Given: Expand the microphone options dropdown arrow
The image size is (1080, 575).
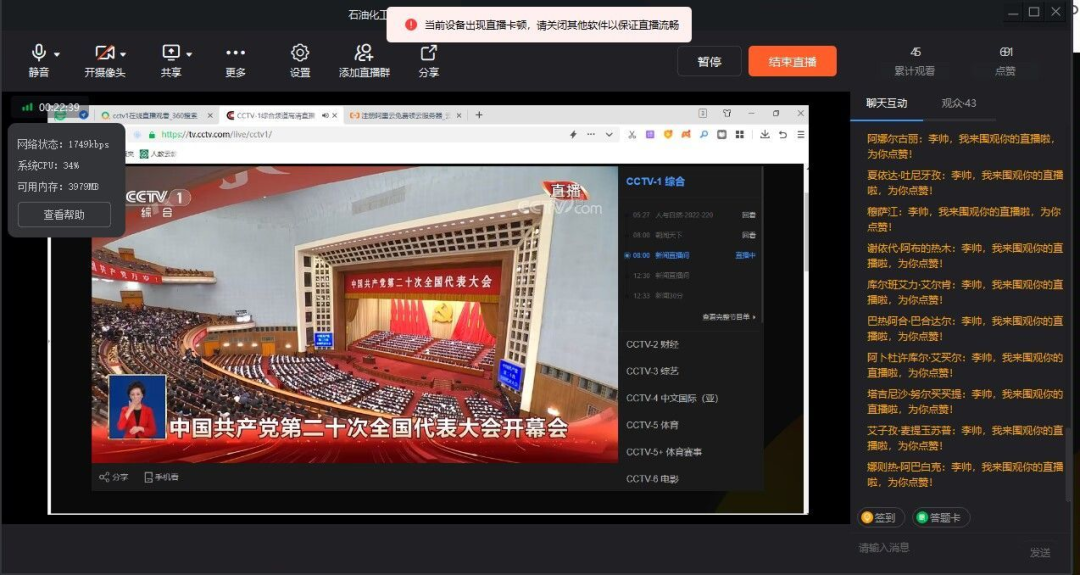Looking at the screenshot, I should click(57, 54).
